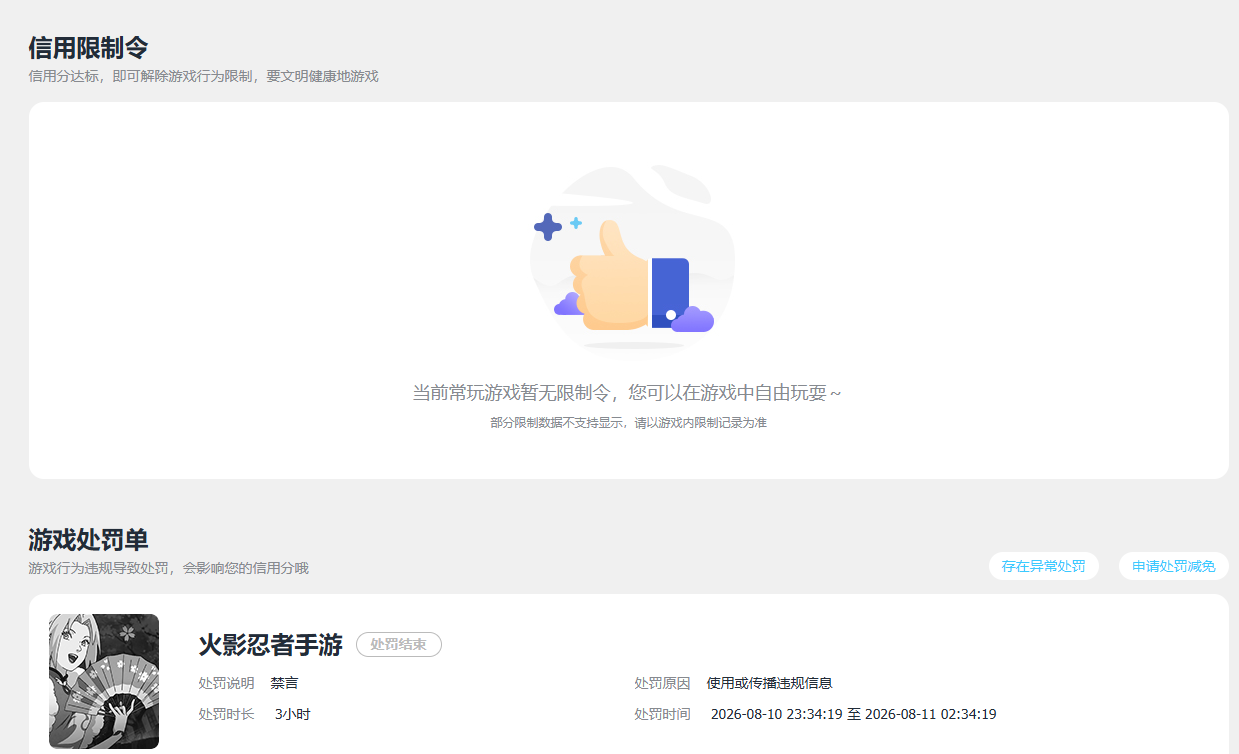This screenshot has height=754, width=1239.
Task: Select the 当前常玩游戏暂无限制令 message
Action: (627, 393)
